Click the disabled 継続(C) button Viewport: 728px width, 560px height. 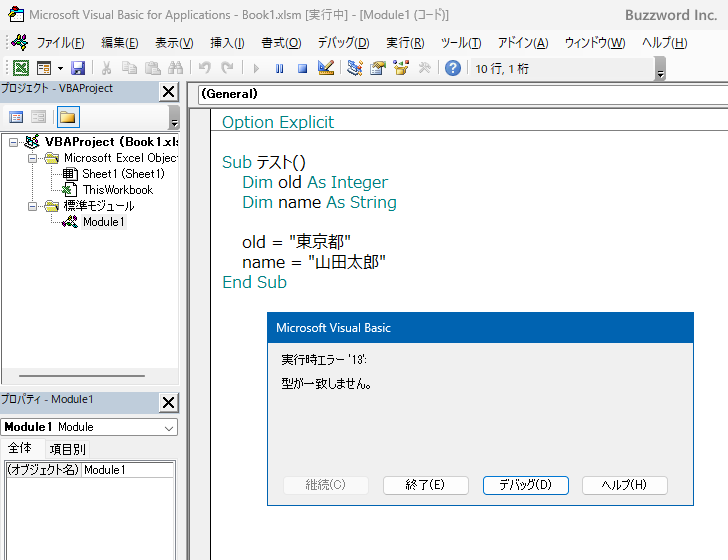click(x=326, y=485)
